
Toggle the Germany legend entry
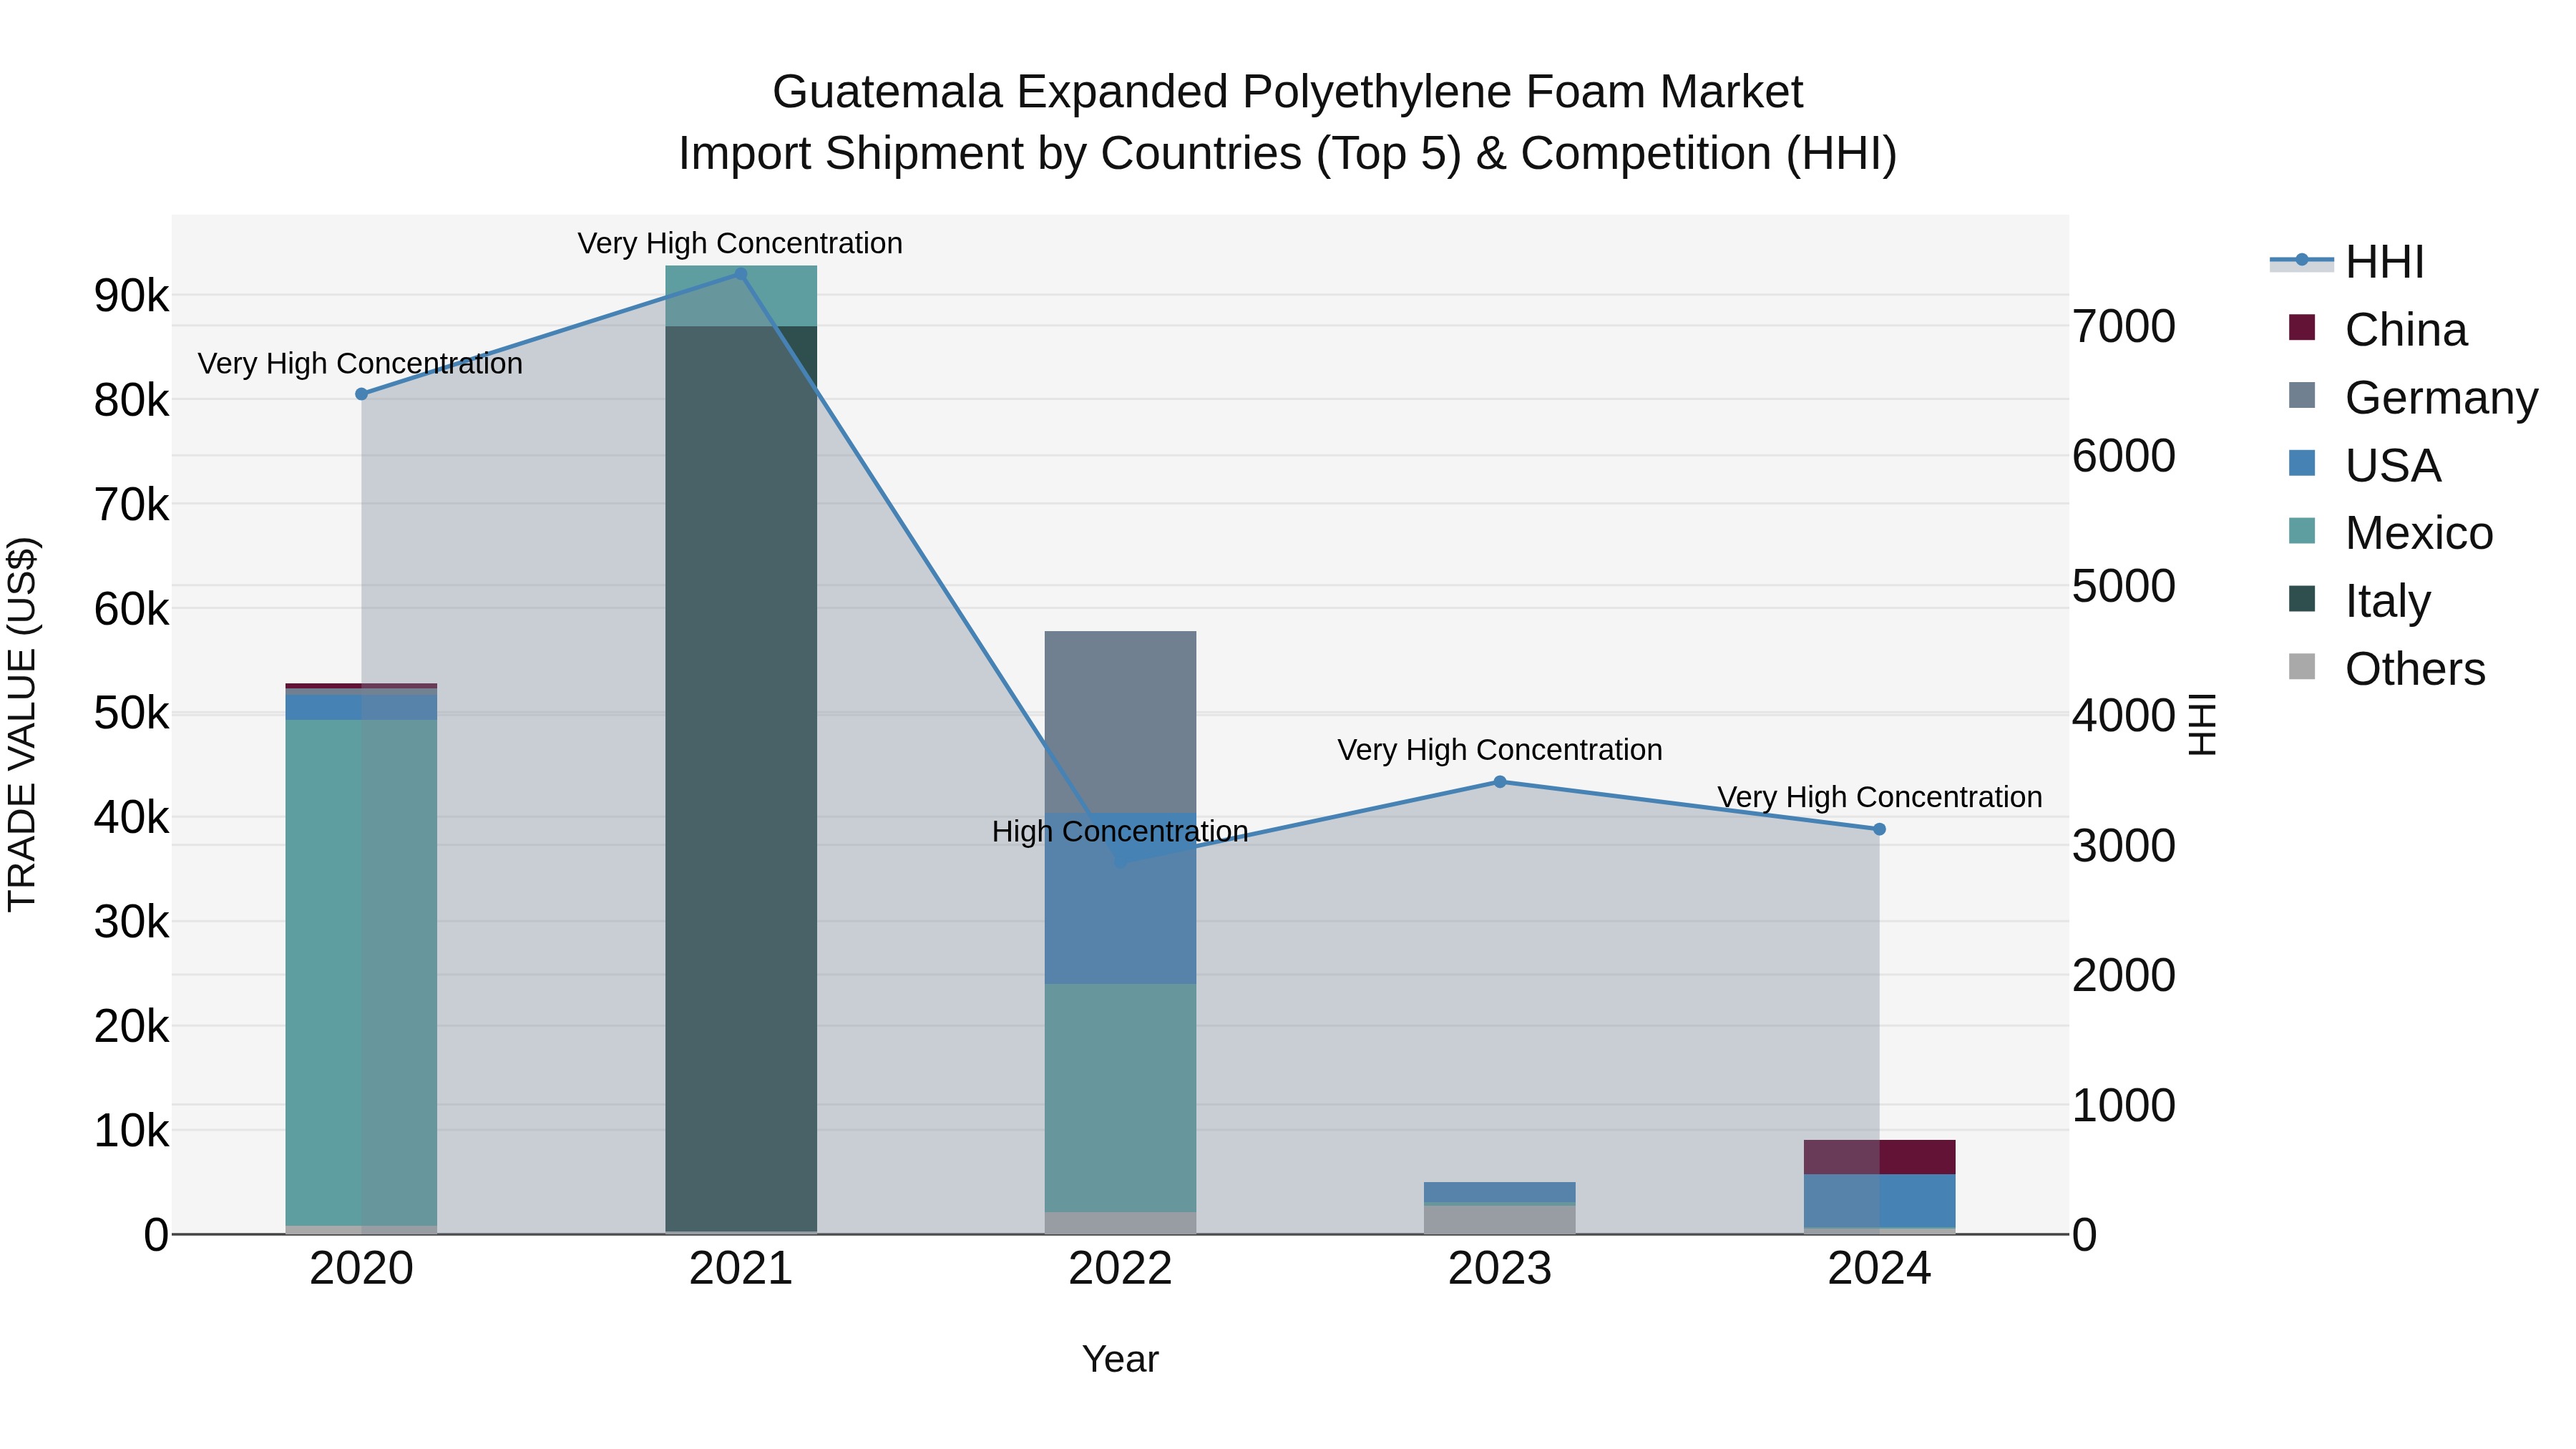pos(2413,398)
